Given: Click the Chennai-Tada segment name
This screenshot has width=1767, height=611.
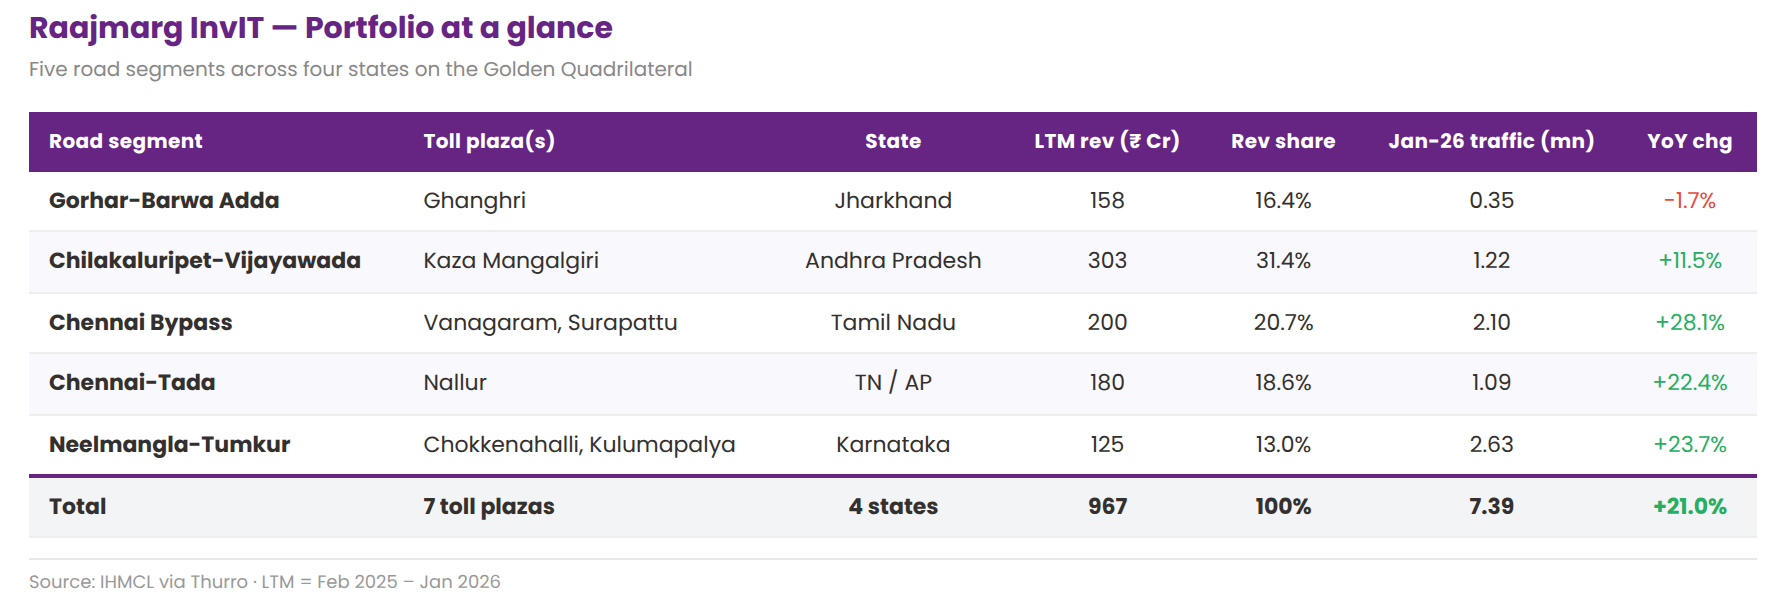Looking at the screenshot, I should point(132,382).
